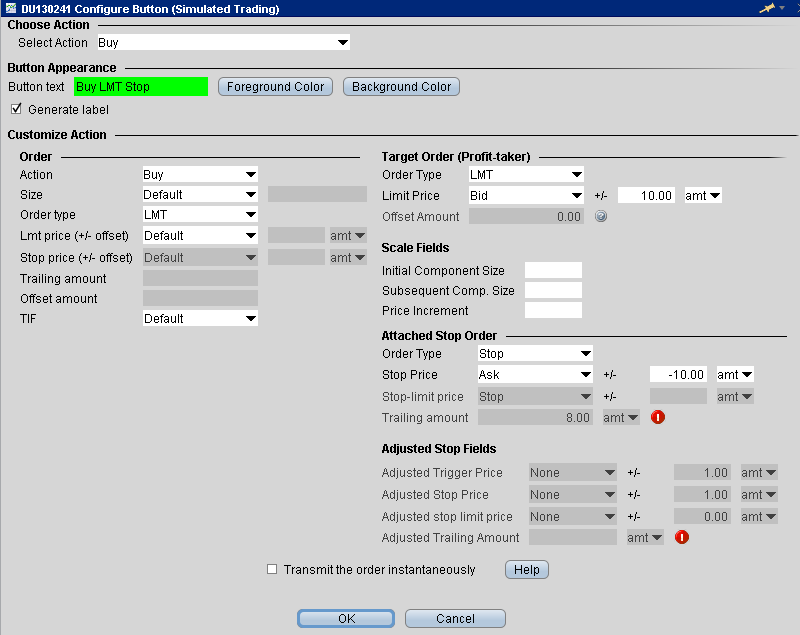Screen dimensions: 800x635
Task: Open the Target Order Limit Price Bid dropdown
Action: coord(526,196)
